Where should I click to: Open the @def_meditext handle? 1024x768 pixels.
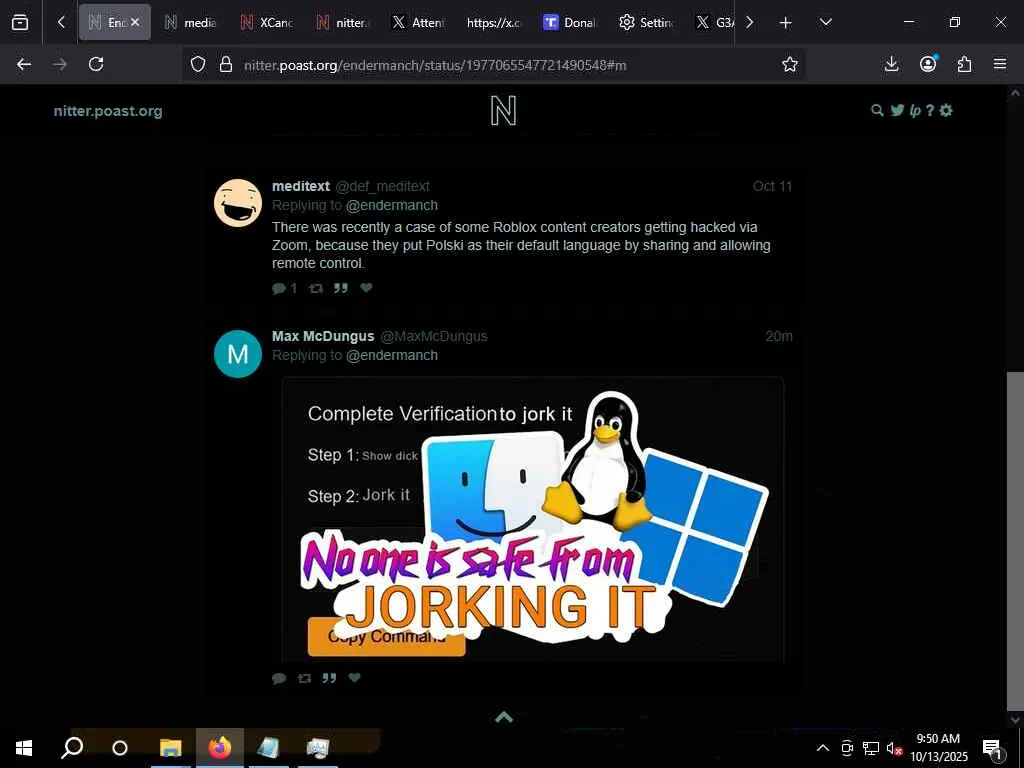point(382,186)
